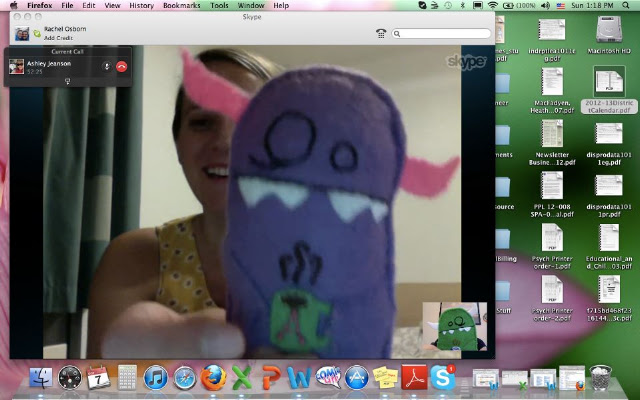
Task: Open the Skype dial pad phone icon
Action: coord(381,33)
